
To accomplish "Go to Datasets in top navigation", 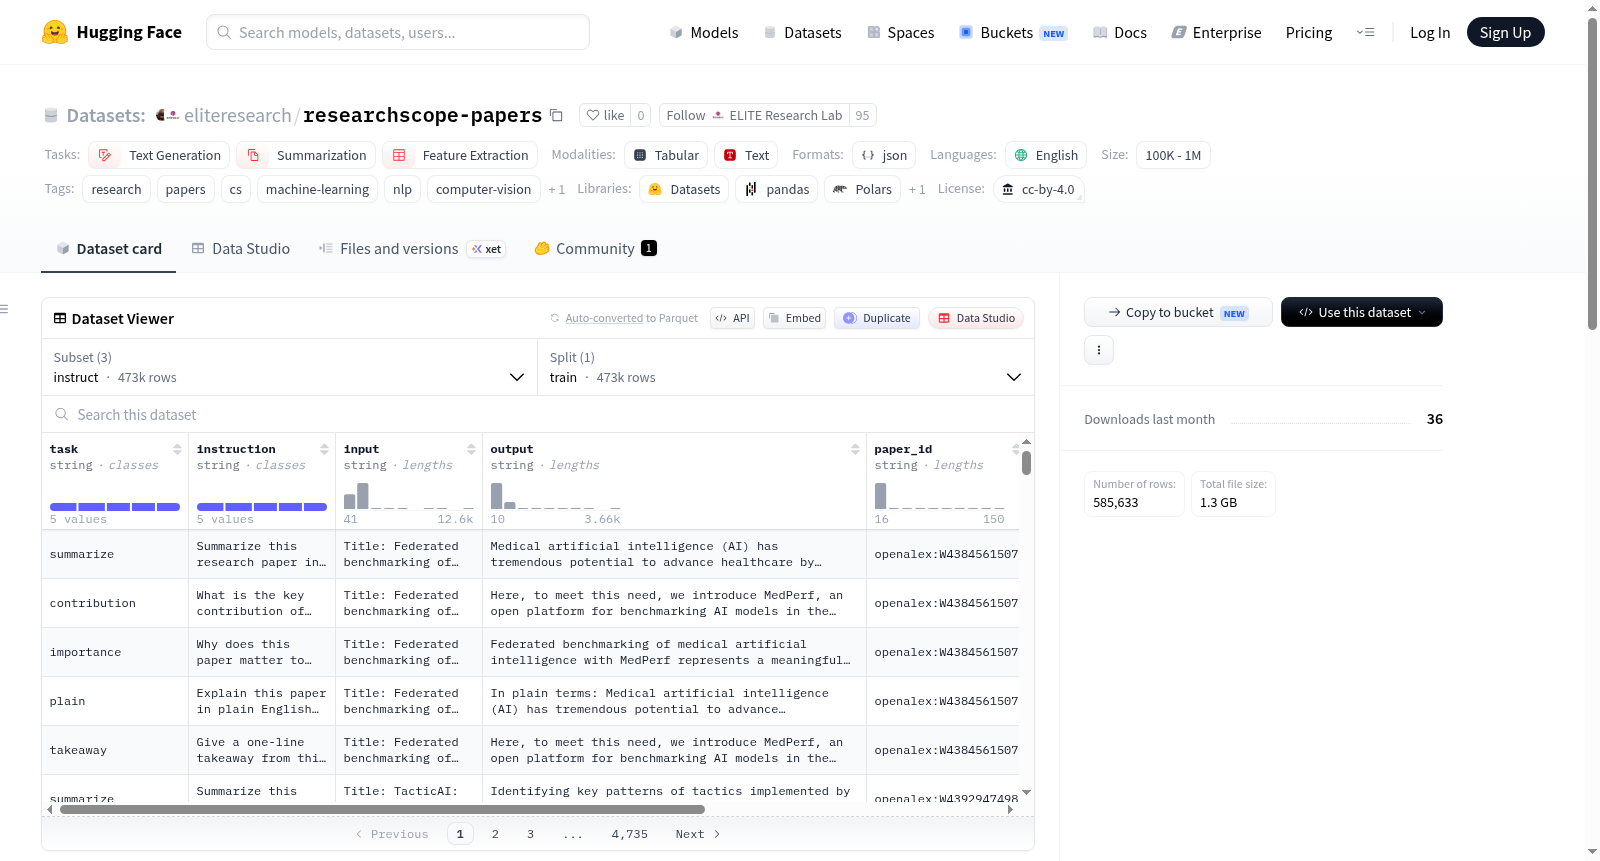I will pos(802,32).
